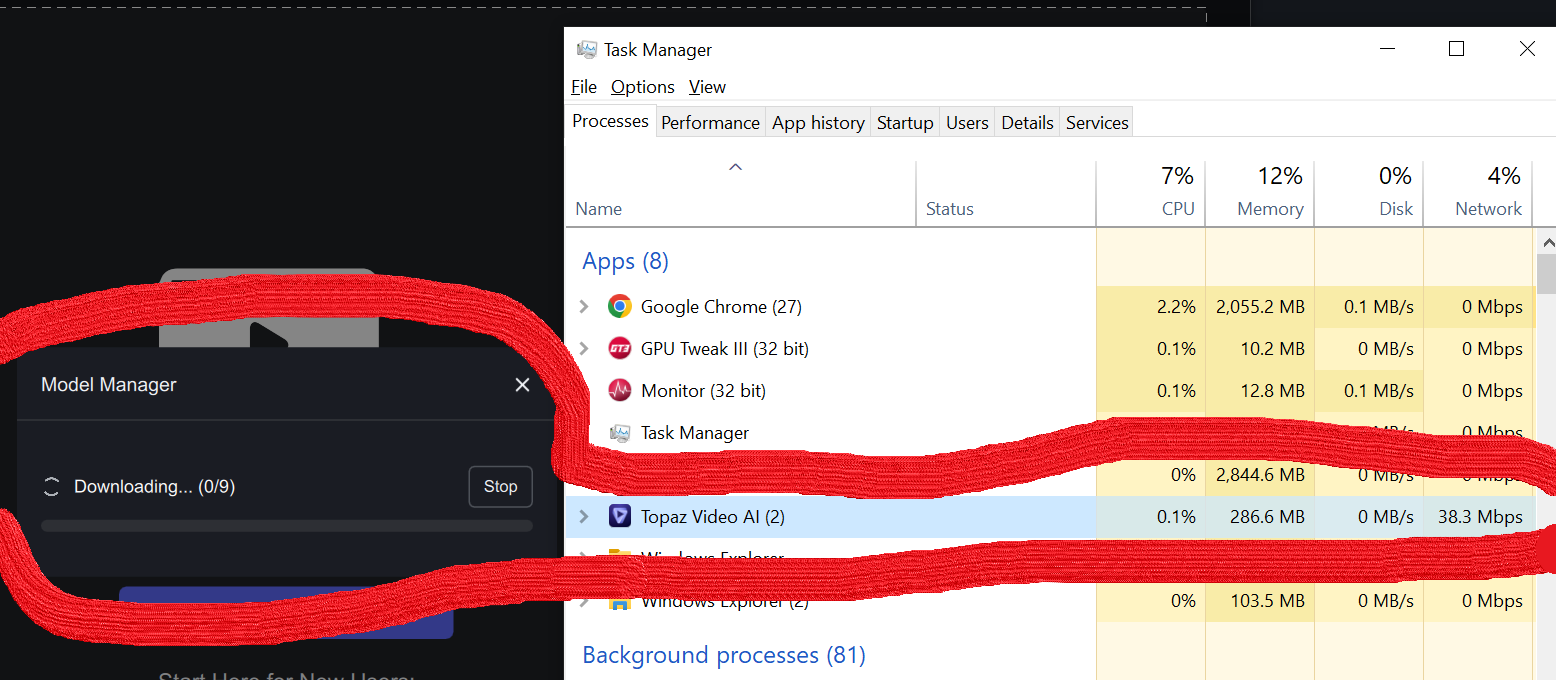The width and height of the screenshot is (1556, 680).
Task: Click the Windows Explorer (2) folder icon
Action: coord(620,602)
